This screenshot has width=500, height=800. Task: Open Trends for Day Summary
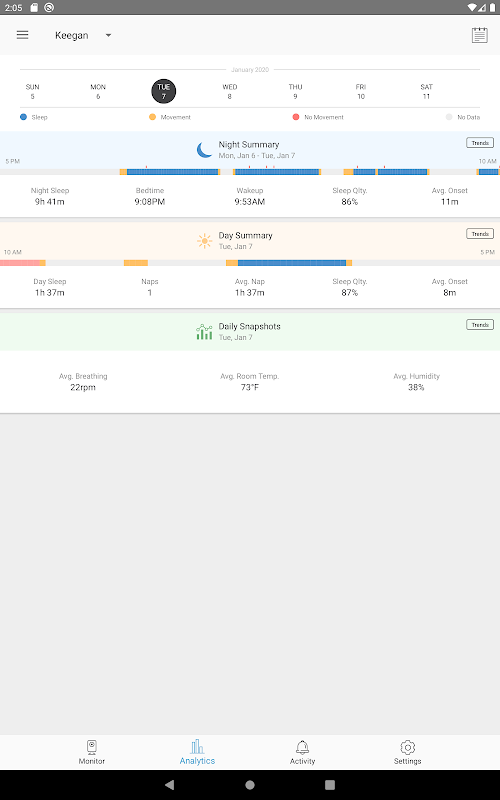pyautogui.click(x=480, y=234)
